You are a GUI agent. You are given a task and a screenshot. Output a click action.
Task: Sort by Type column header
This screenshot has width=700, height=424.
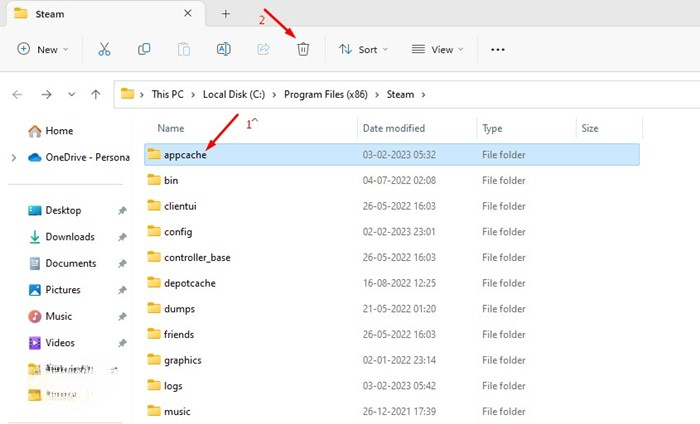tap(492, 129)
